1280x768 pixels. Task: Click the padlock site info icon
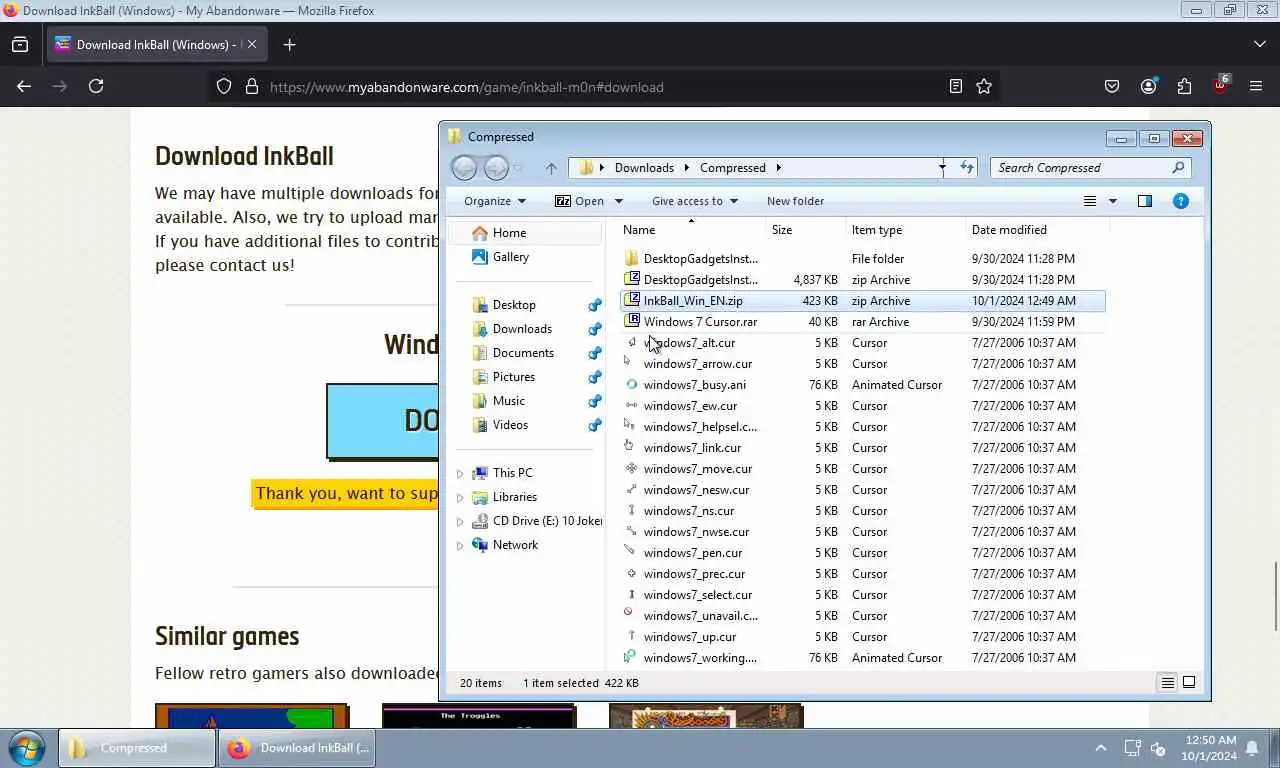[251, 87]
